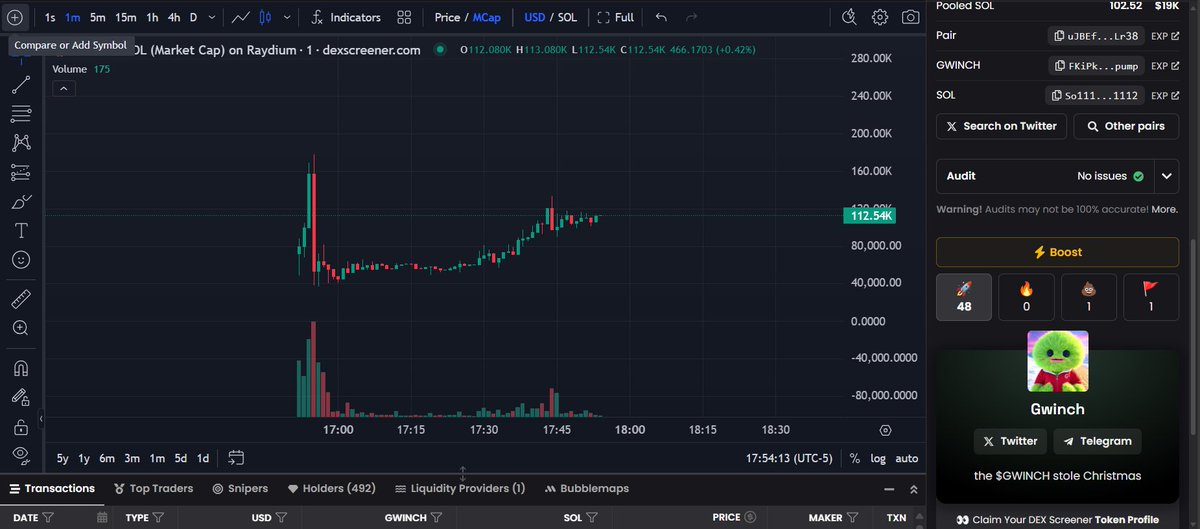Open the Snipers tab
Image resolution: width=1200 pixels, height=529 pixels.
tap(240, 489)
